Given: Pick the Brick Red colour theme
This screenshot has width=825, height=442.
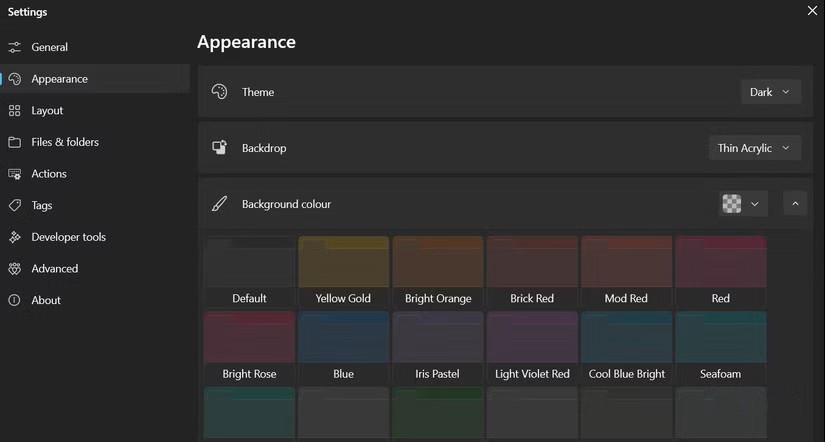Looking at the screenshot, I should coord(531,271).
